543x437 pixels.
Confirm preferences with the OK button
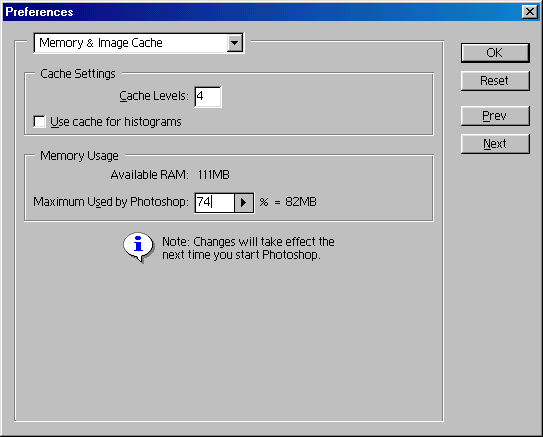coord(495,53)
